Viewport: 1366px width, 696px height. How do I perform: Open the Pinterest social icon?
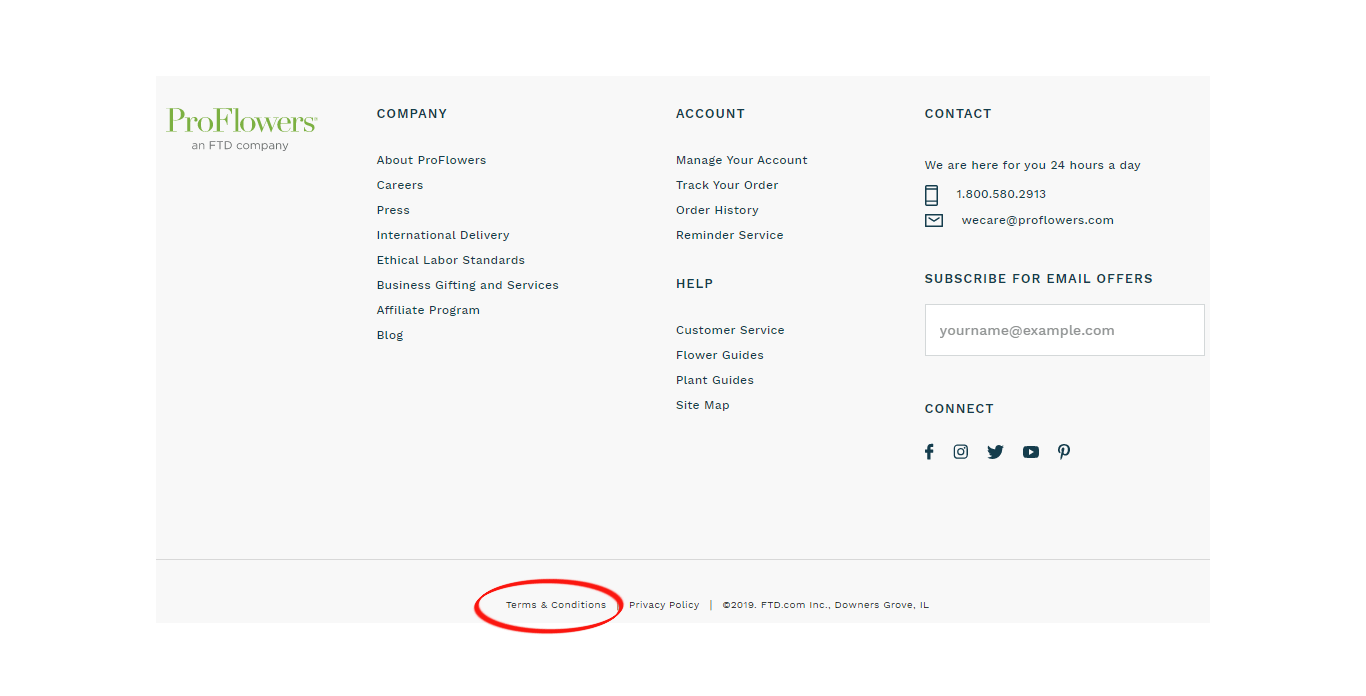click(x=1064, y=452)
